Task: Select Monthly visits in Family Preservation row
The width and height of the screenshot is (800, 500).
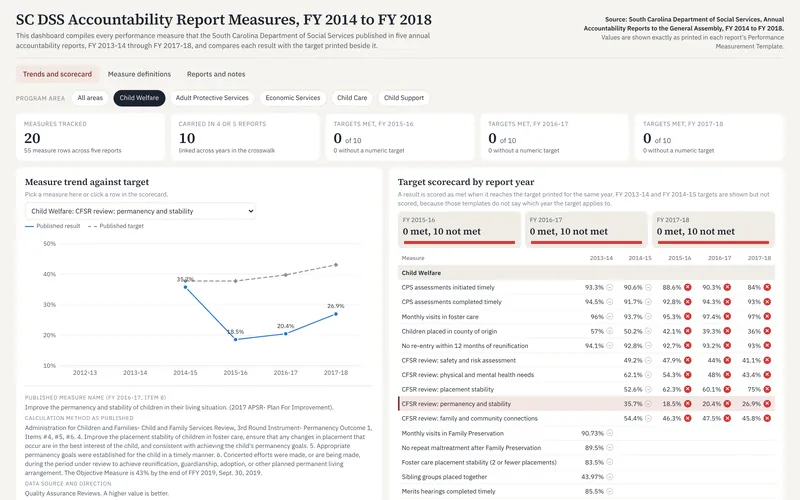Action: tap(586, 433)
